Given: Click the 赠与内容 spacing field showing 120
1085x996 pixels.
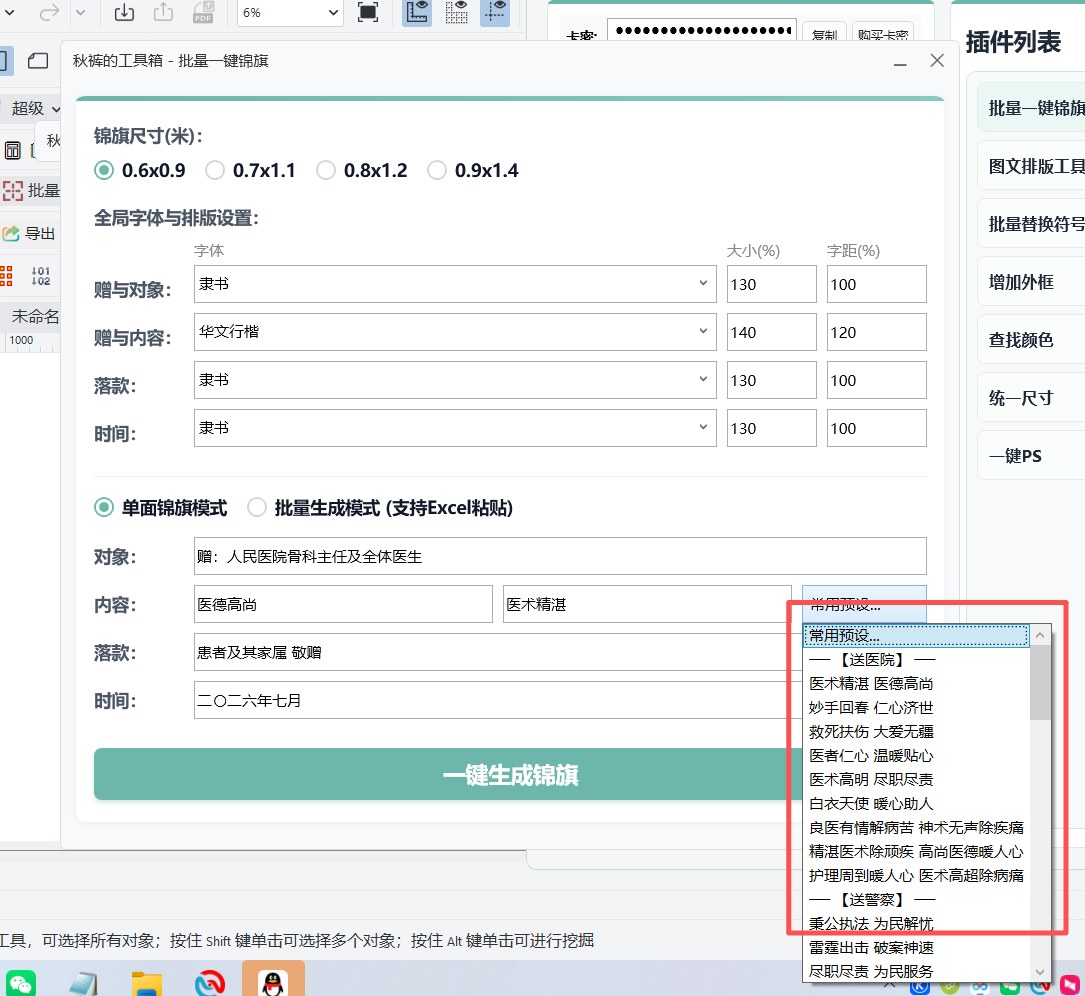Looking at the screenshot, I should (877, 332).
